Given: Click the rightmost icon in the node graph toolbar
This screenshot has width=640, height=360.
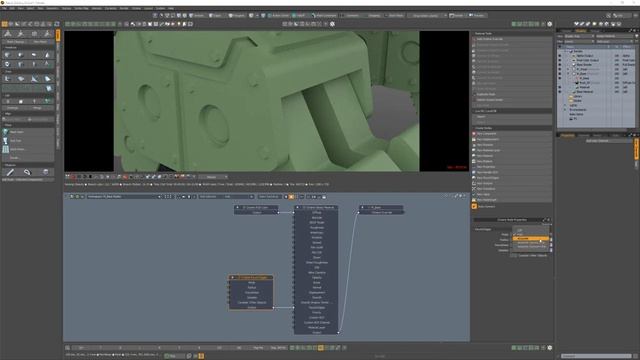Looking at the screenshot, I should coord(324,197).
